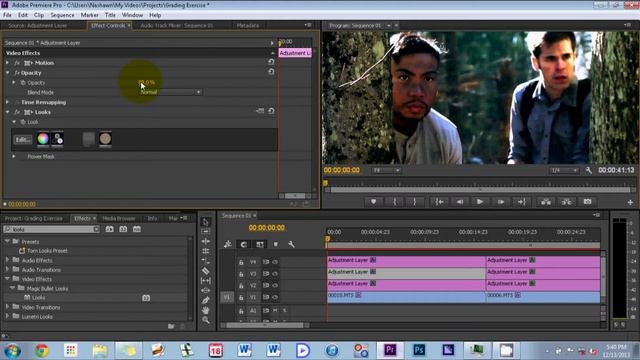The height and width of the screenshot is (360, 640).
Task: Toggle Looks effect fx switch
Action: coord(17,112)
